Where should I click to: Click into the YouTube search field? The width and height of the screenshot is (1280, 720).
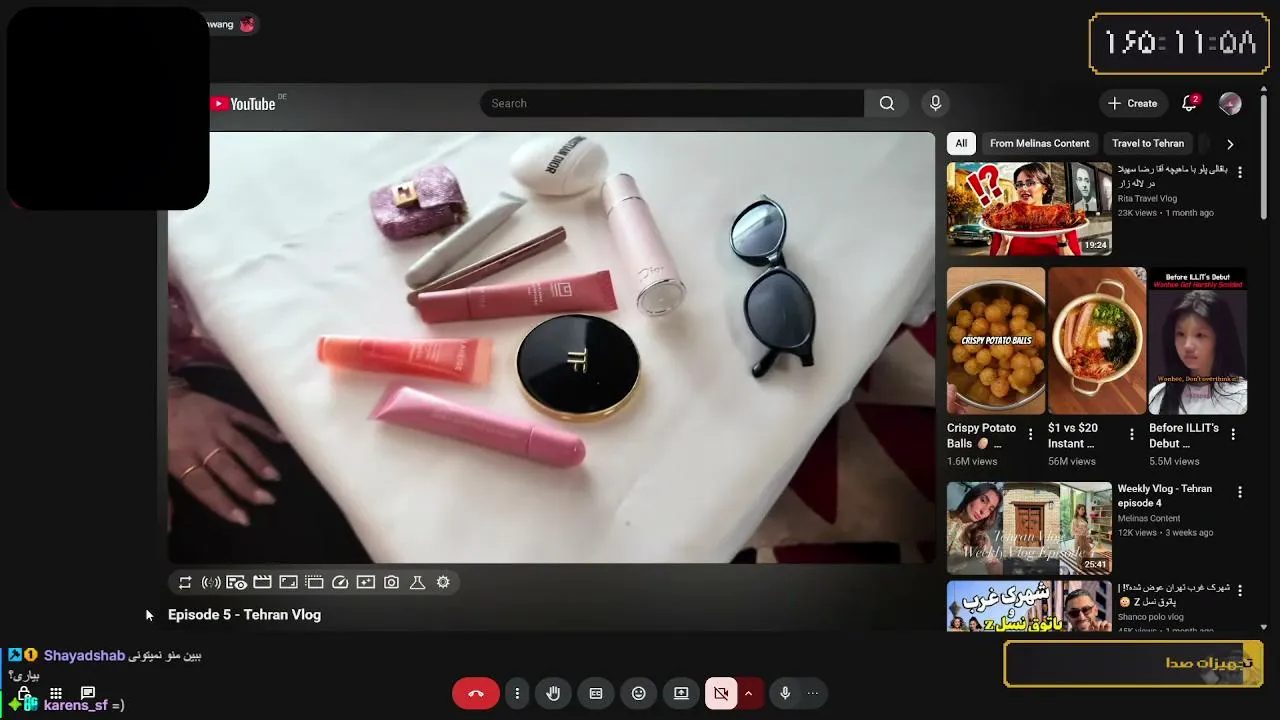pyautogui.click(x=672, y=103)
